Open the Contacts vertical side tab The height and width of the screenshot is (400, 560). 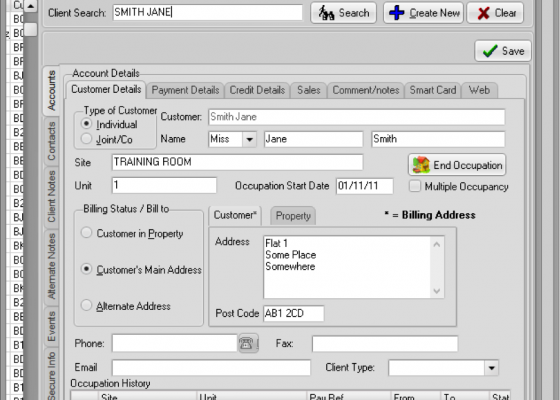point(51,141)
